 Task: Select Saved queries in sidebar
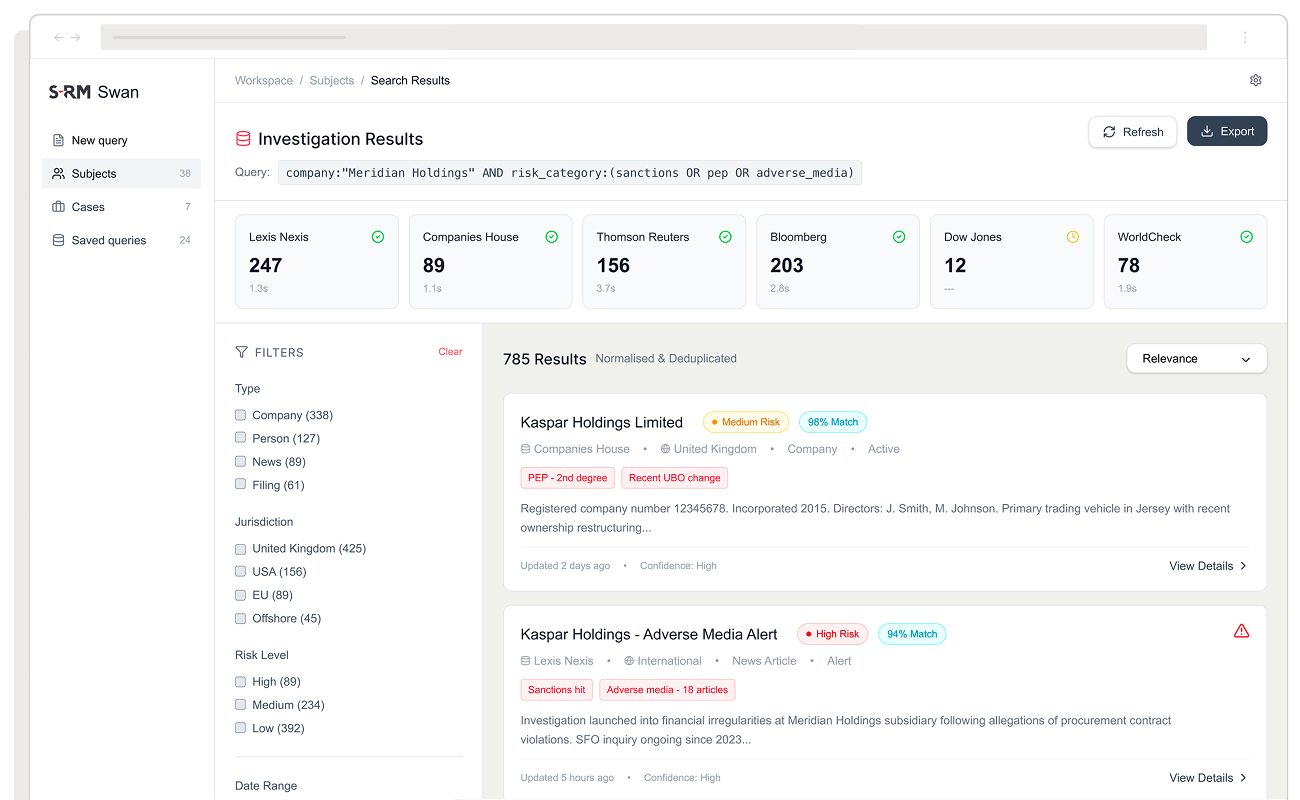click(x=121, y=240)
